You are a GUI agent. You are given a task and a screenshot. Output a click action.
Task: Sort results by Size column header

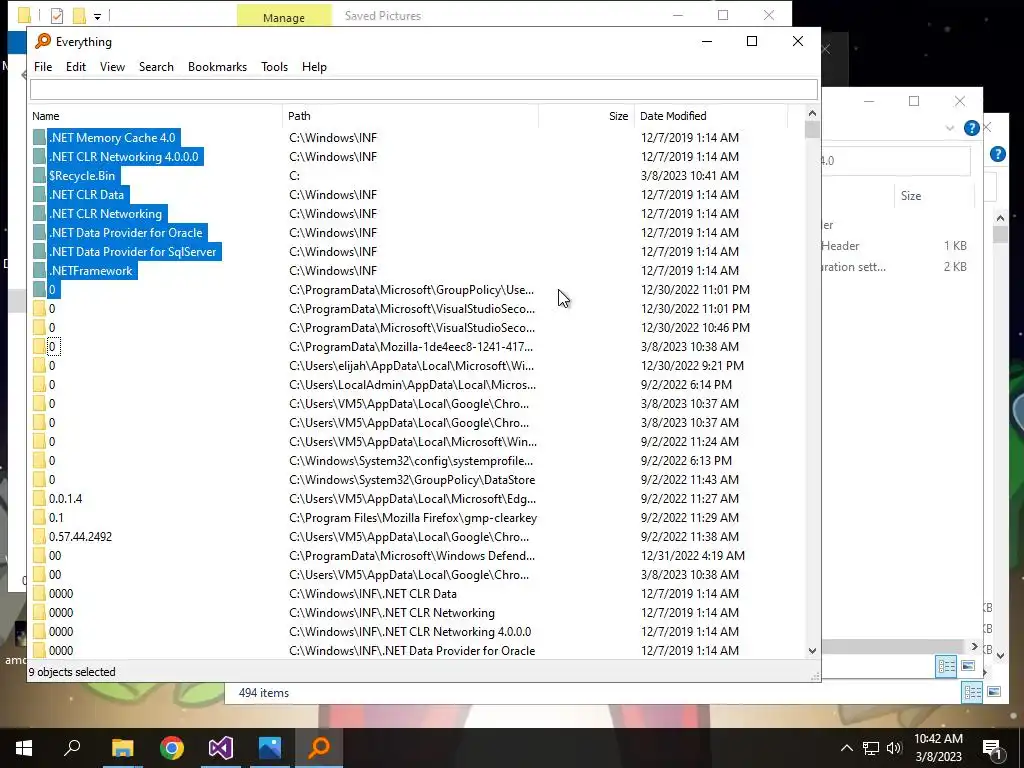pyautogui.click(x=586, y=116)
